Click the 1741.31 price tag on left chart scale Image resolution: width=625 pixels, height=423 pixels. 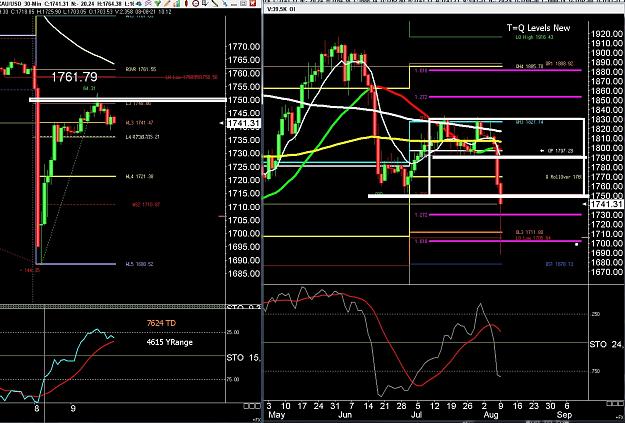tap(244, 123)
